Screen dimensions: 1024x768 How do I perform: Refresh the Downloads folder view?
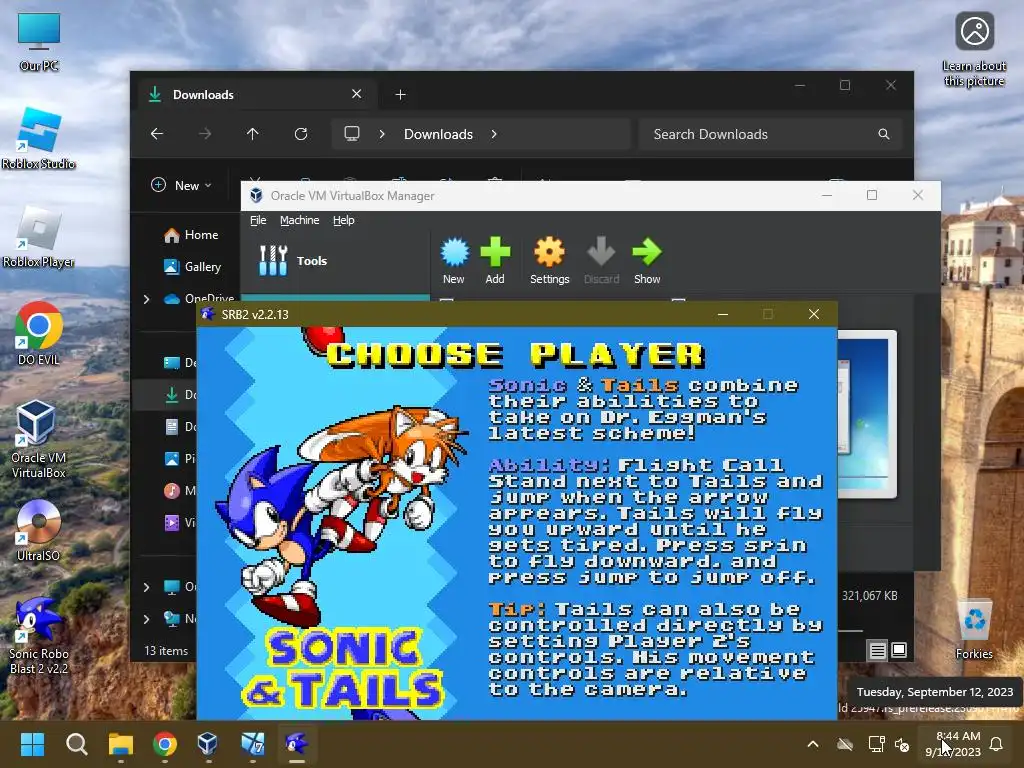click(x=301, y=134)
